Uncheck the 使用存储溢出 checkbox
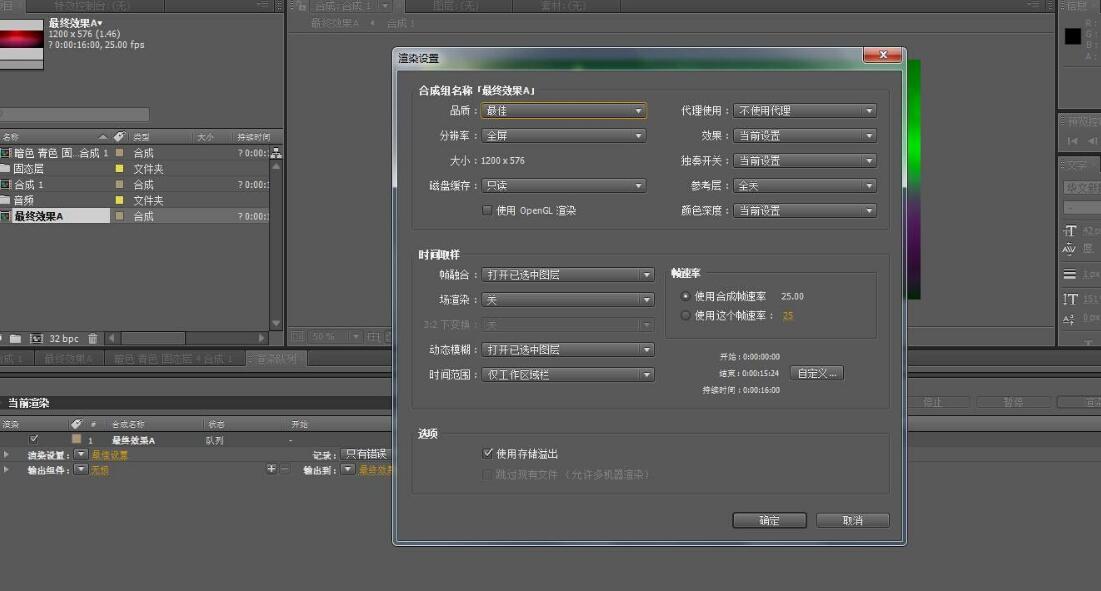1101x591 pixels. tap(487, 454)
